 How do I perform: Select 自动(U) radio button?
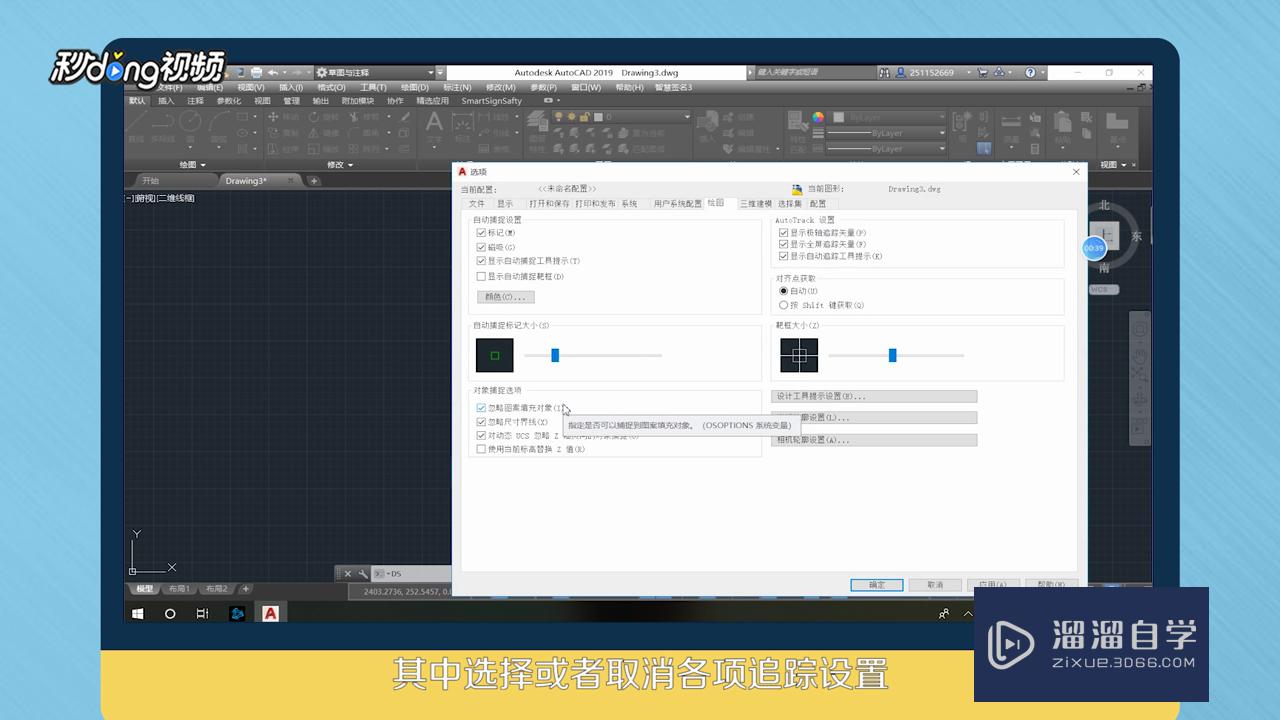784,291
